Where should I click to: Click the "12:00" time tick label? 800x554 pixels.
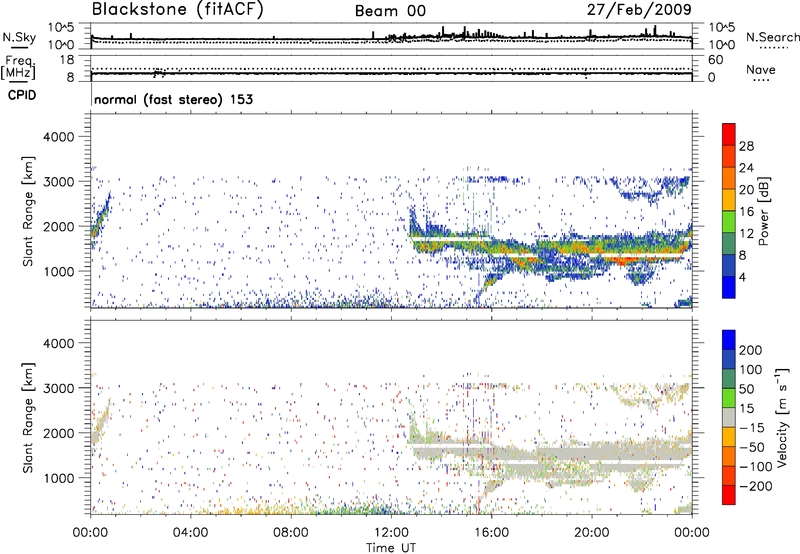tap(391, 533)
